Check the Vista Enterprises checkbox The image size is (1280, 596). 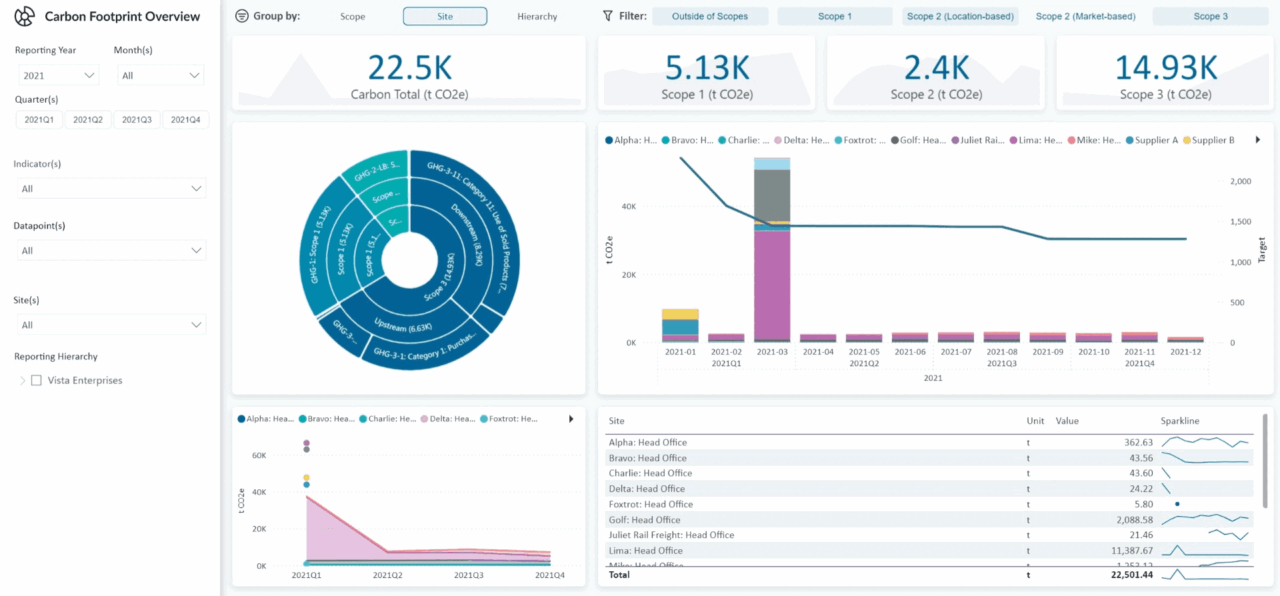[36, 380]
